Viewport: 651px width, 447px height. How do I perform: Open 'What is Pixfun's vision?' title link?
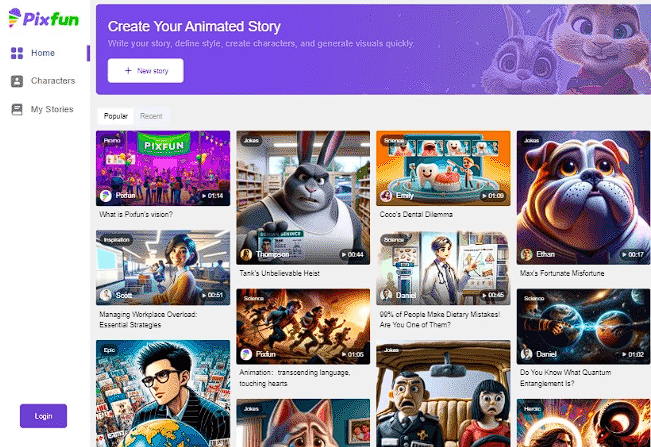(x=136, y=215)
